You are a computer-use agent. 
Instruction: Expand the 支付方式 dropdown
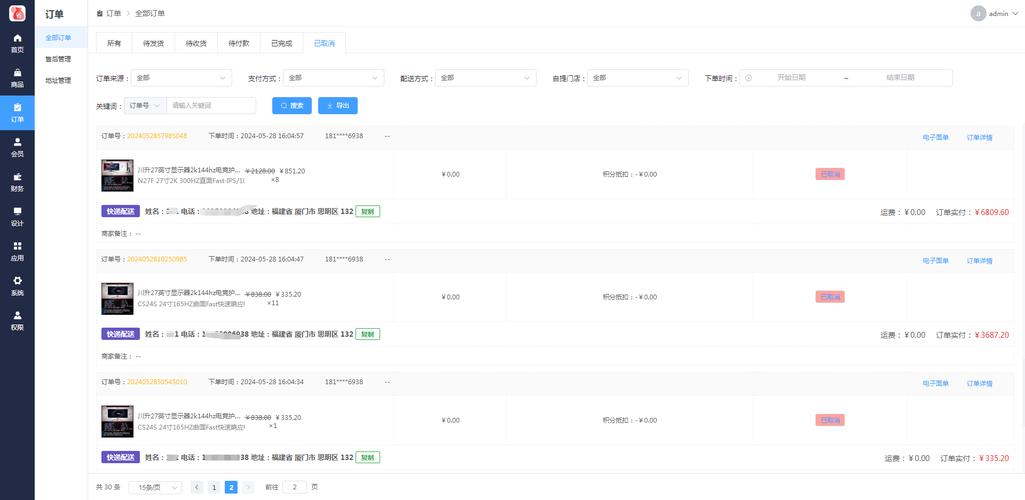click(x=333, y=78)
